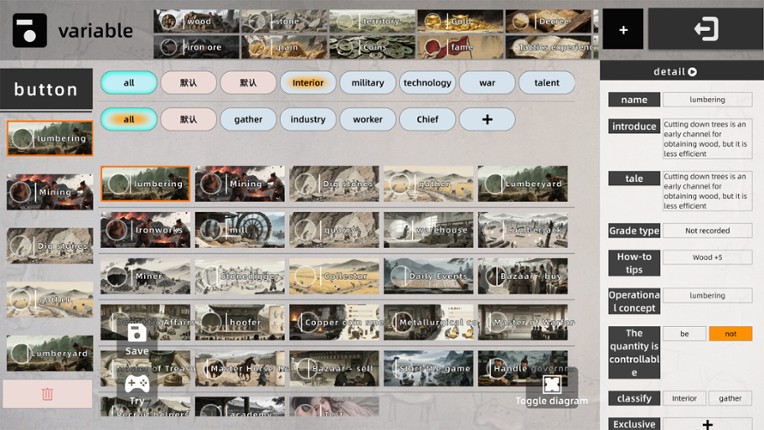Click the app logo icon beside variable
The image size is (764, 430).
click(30, 30)
